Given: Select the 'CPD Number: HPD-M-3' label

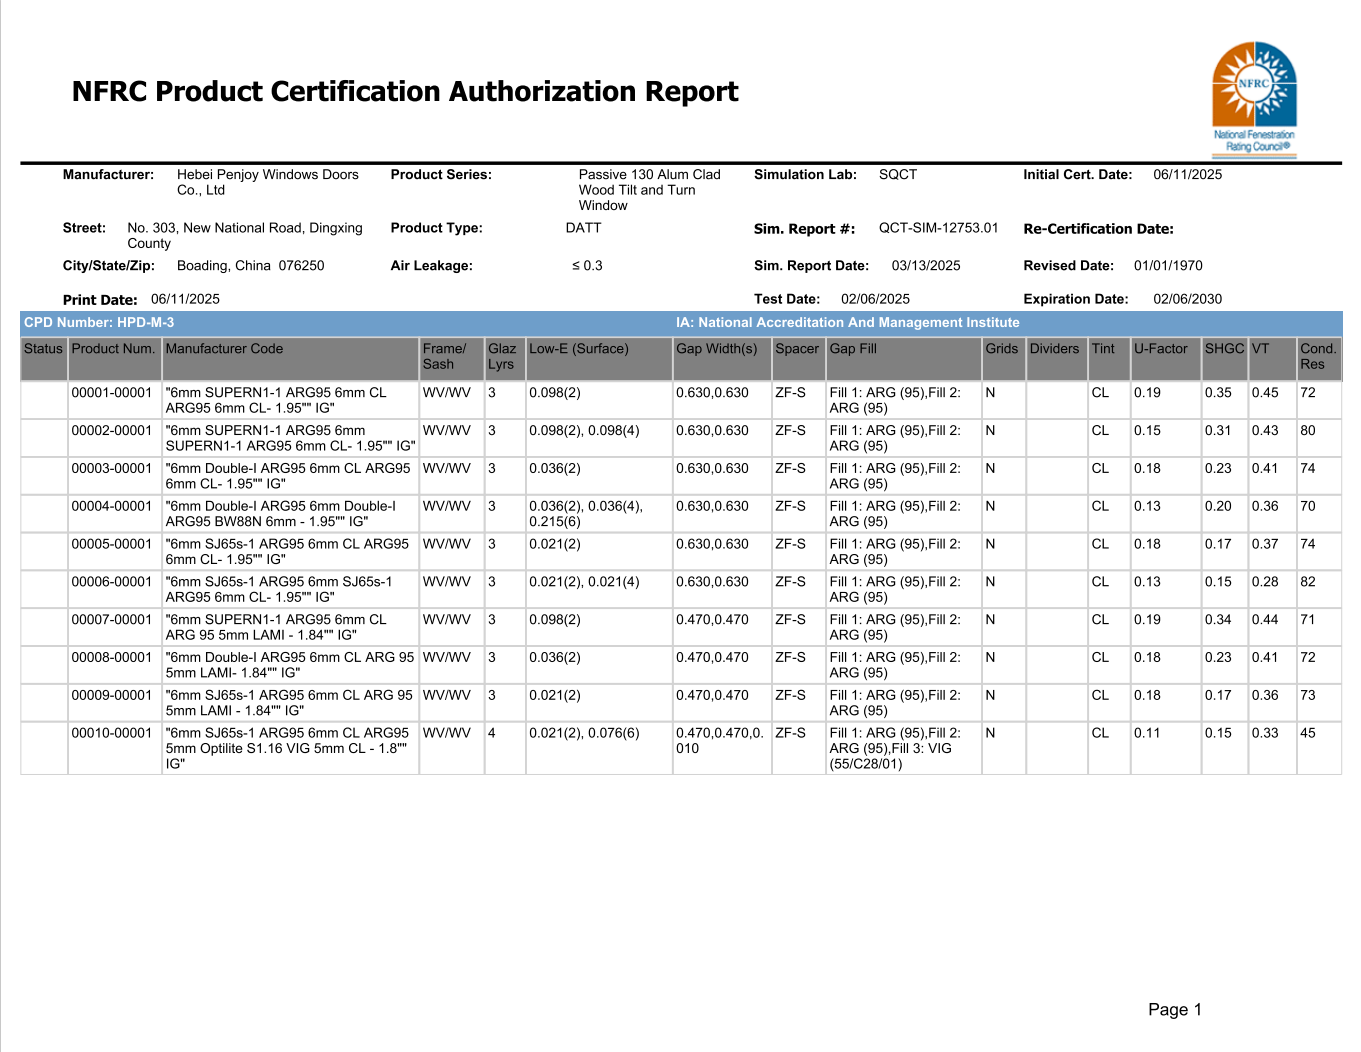Looking at the screenshot, I should coord(99,323).
